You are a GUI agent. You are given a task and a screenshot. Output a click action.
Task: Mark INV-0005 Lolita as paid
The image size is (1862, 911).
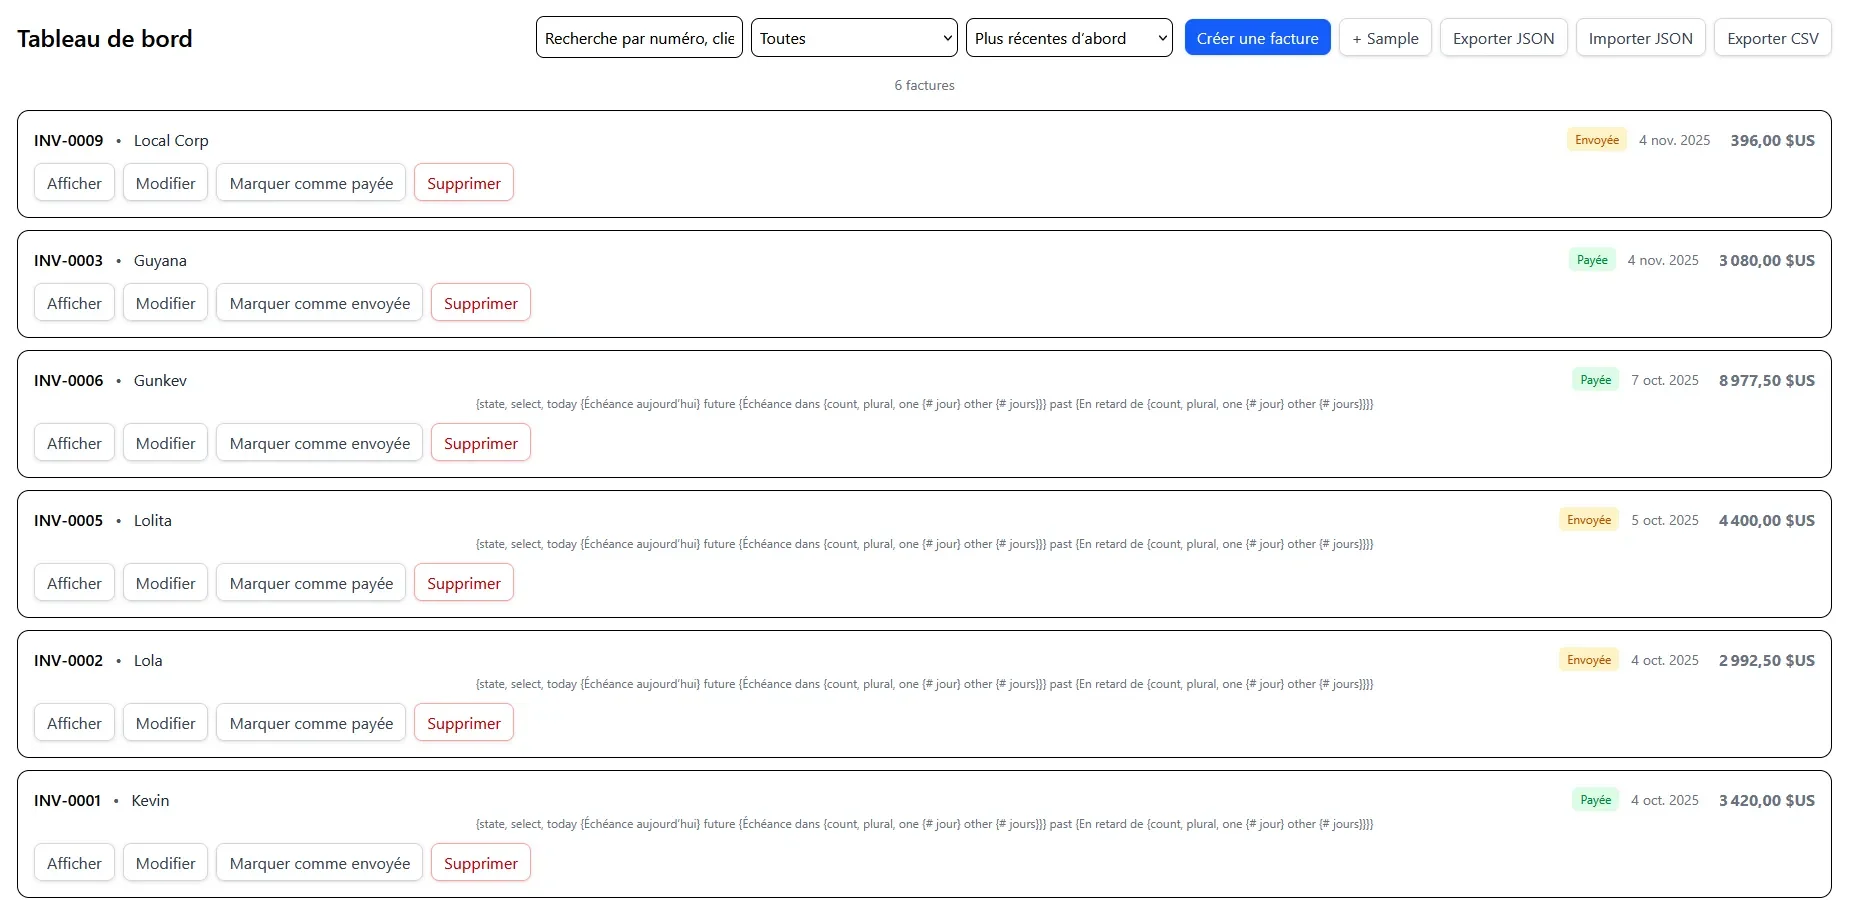(x=311, y=583)
